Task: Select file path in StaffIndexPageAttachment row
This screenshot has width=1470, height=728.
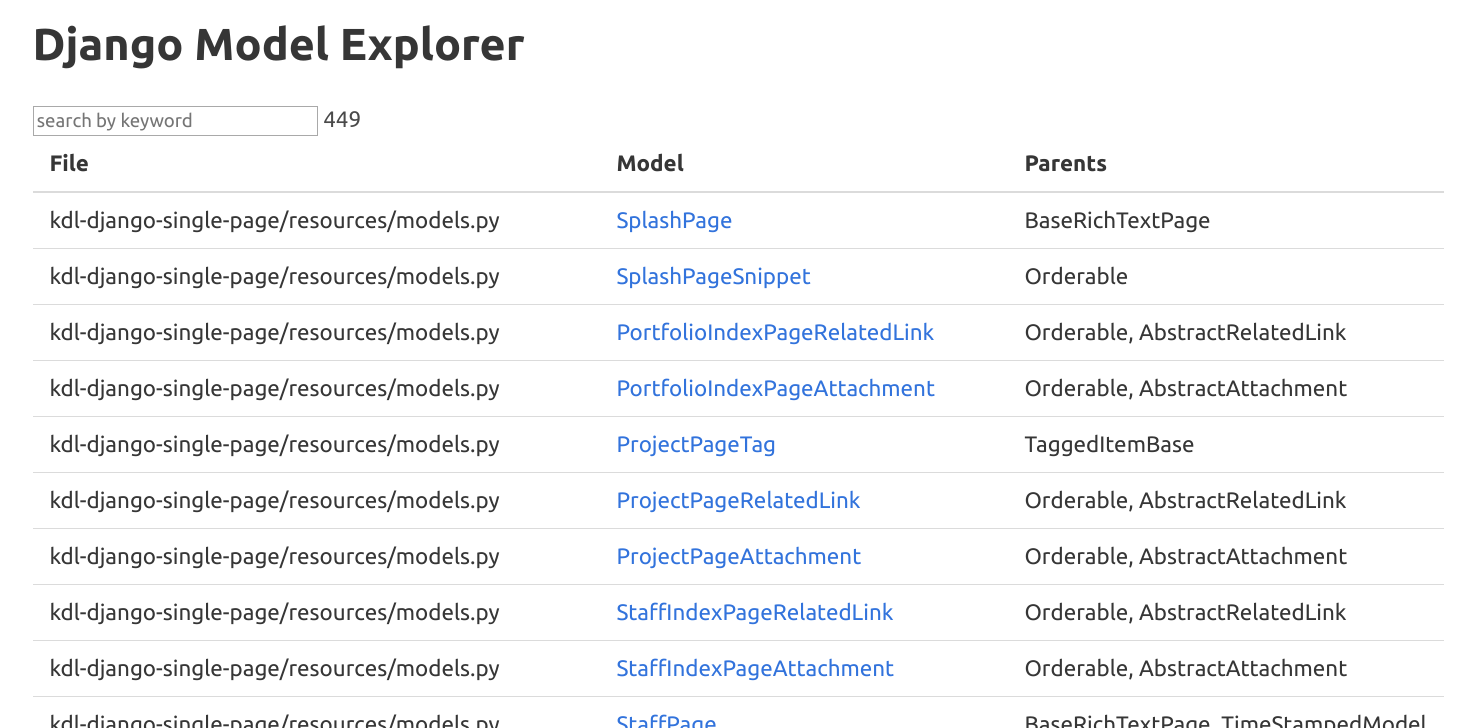Action: pos(274,669)
